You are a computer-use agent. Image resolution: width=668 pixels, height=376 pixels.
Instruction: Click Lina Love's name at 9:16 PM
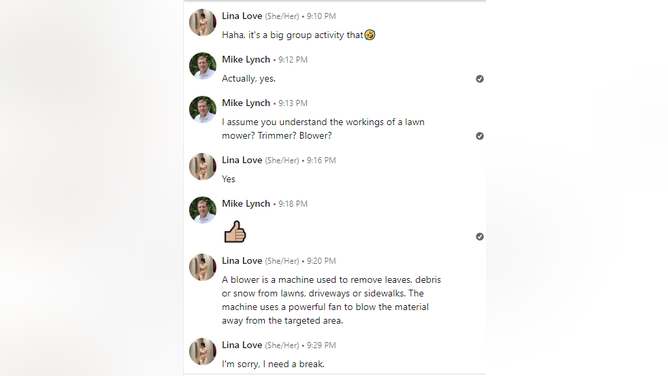click(242, 160)
